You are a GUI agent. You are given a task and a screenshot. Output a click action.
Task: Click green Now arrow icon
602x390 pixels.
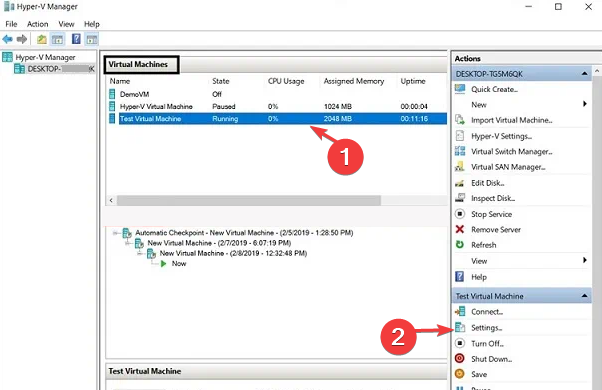click(164, 264)
